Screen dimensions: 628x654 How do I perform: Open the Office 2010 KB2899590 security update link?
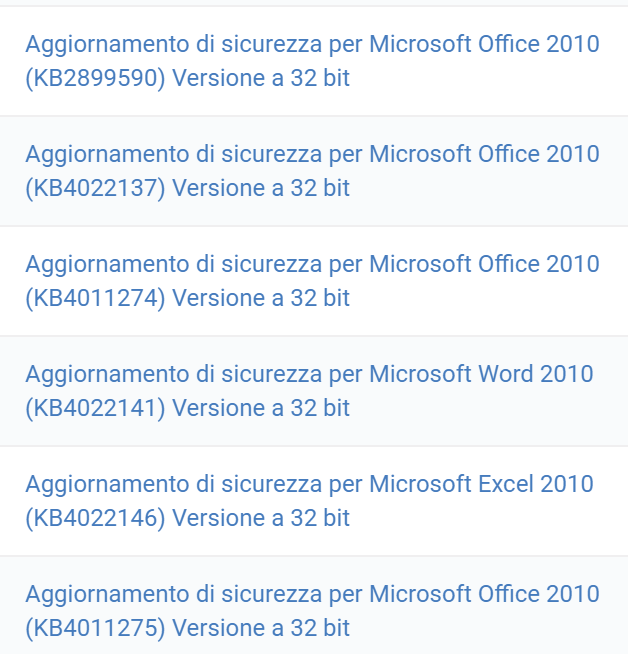tap(312, 61)
